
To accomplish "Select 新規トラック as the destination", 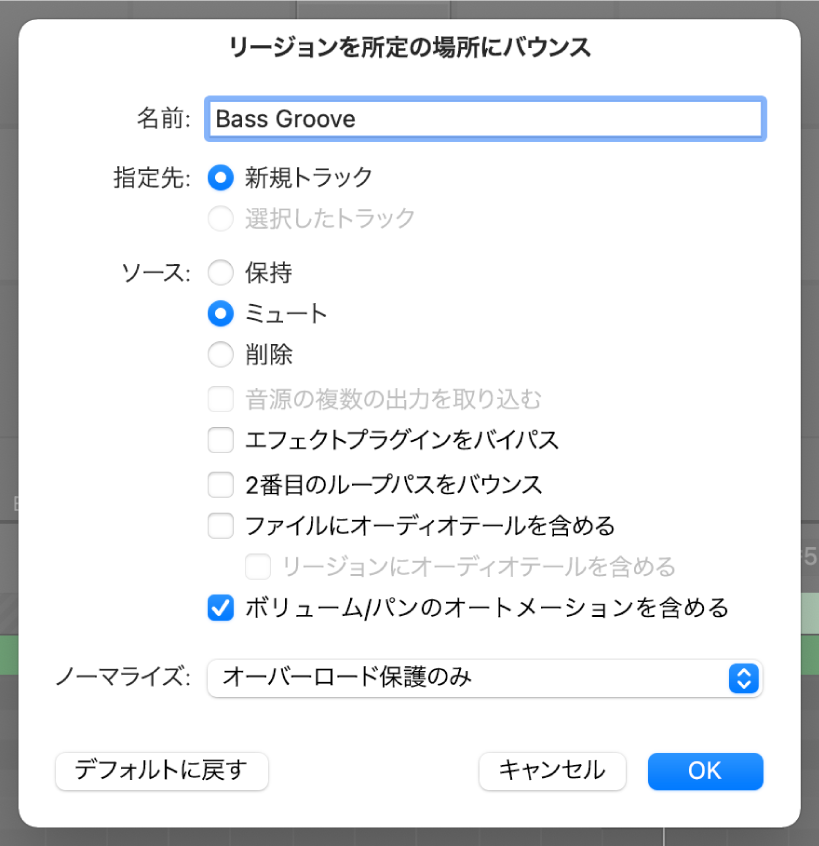I will point(220,177).
